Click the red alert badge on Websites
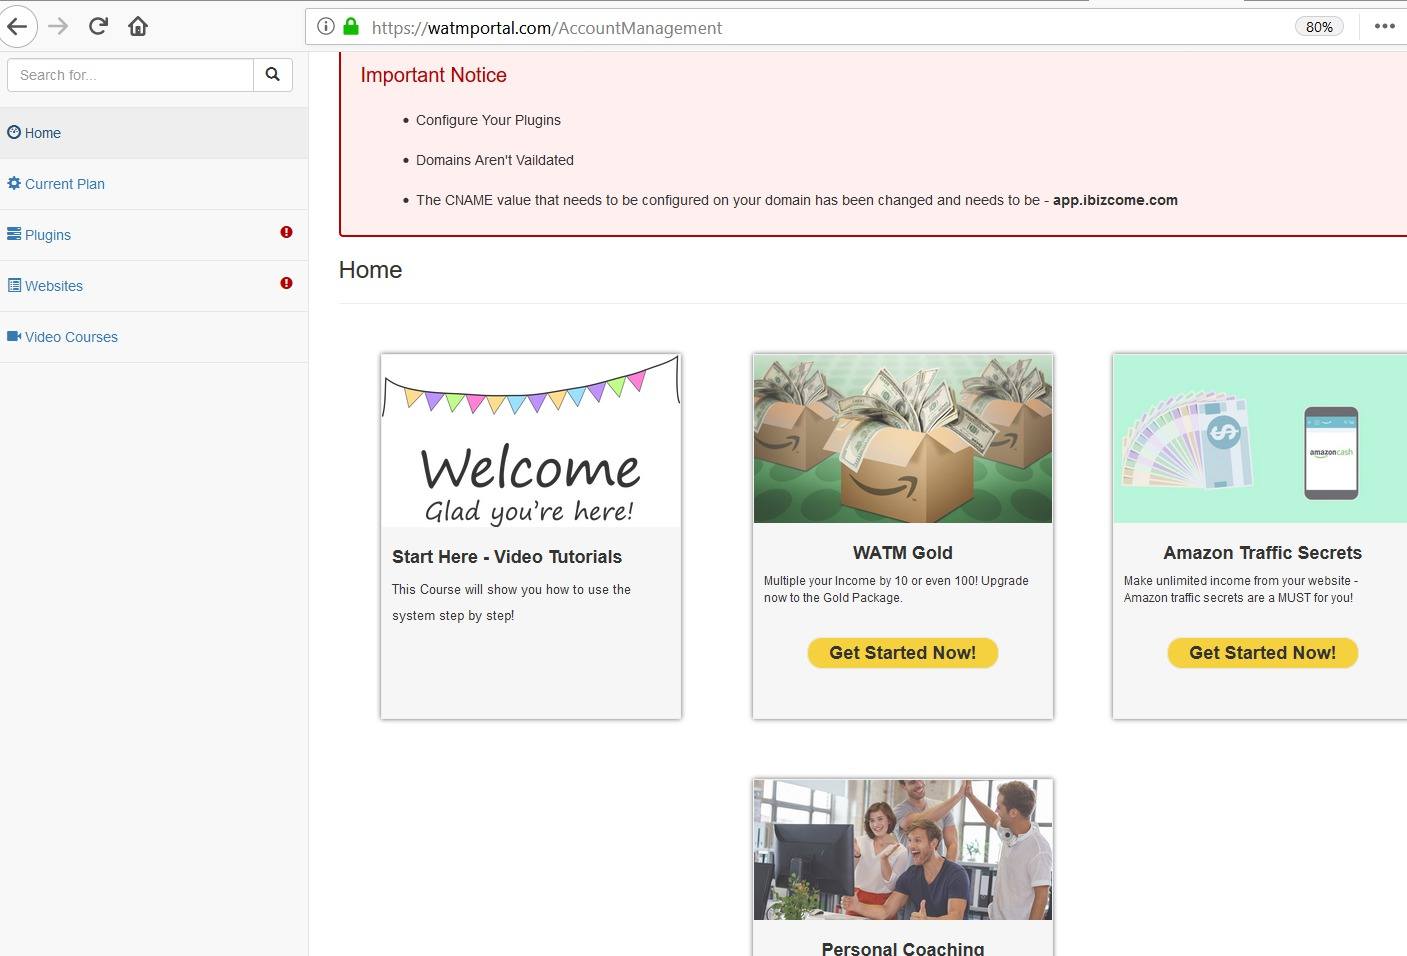The width and height of the screenshot is (1407, 956). pyautogui.click(x=286, y=283)
